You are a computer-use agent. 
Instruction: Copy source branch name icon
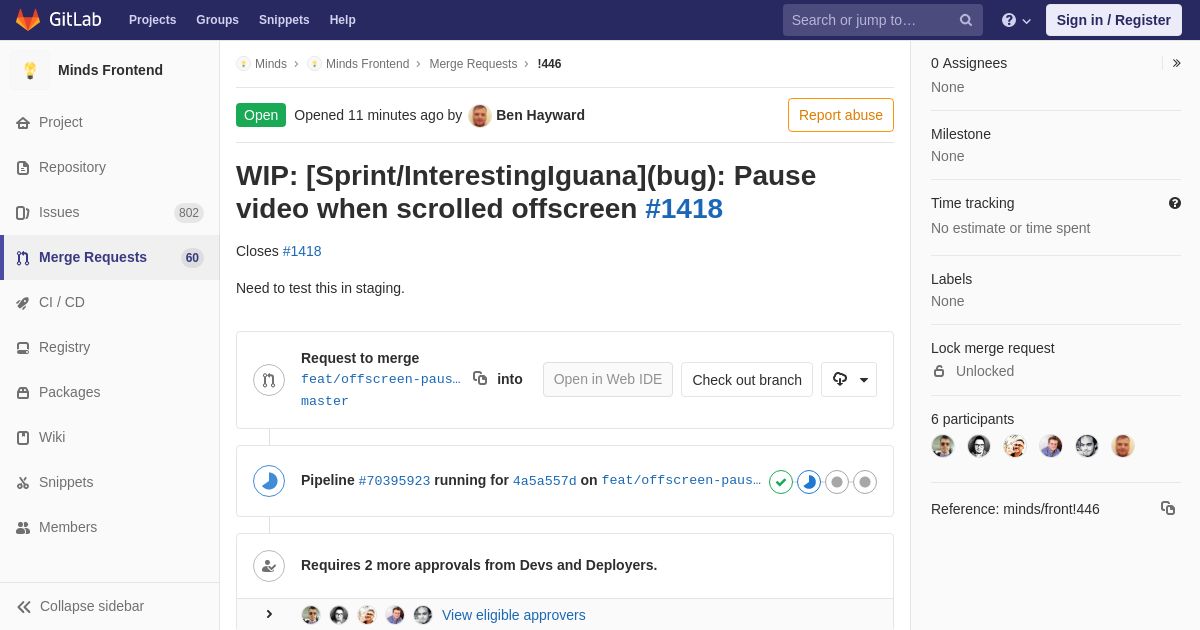coord(480,378)
